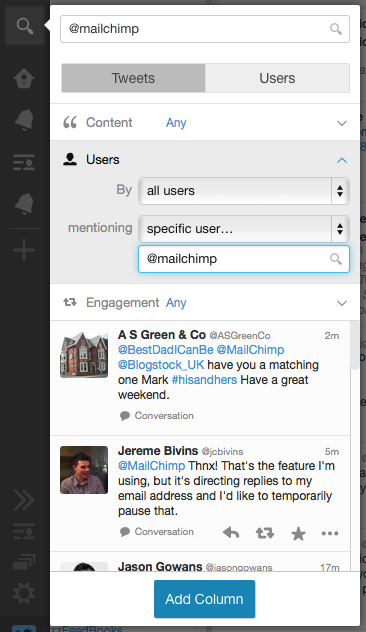Image resolution: width=366 pixels, height=632 pixels.
Task: Click the Add Column button
Action: (x=204, y=599)
